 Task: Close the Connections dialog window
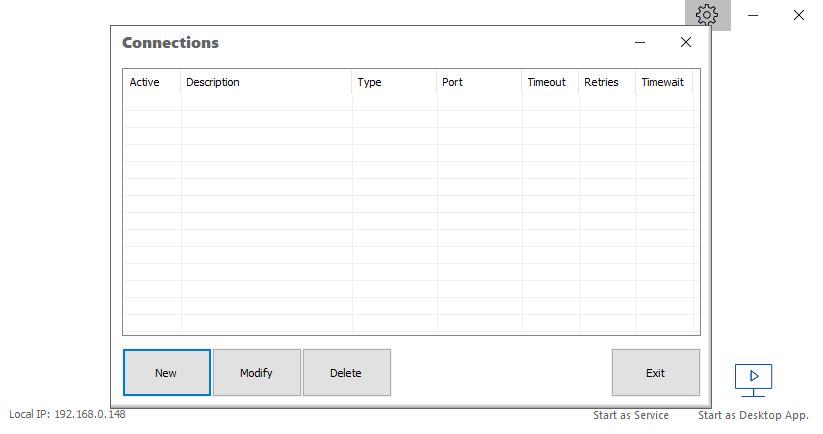pos(686,43)
